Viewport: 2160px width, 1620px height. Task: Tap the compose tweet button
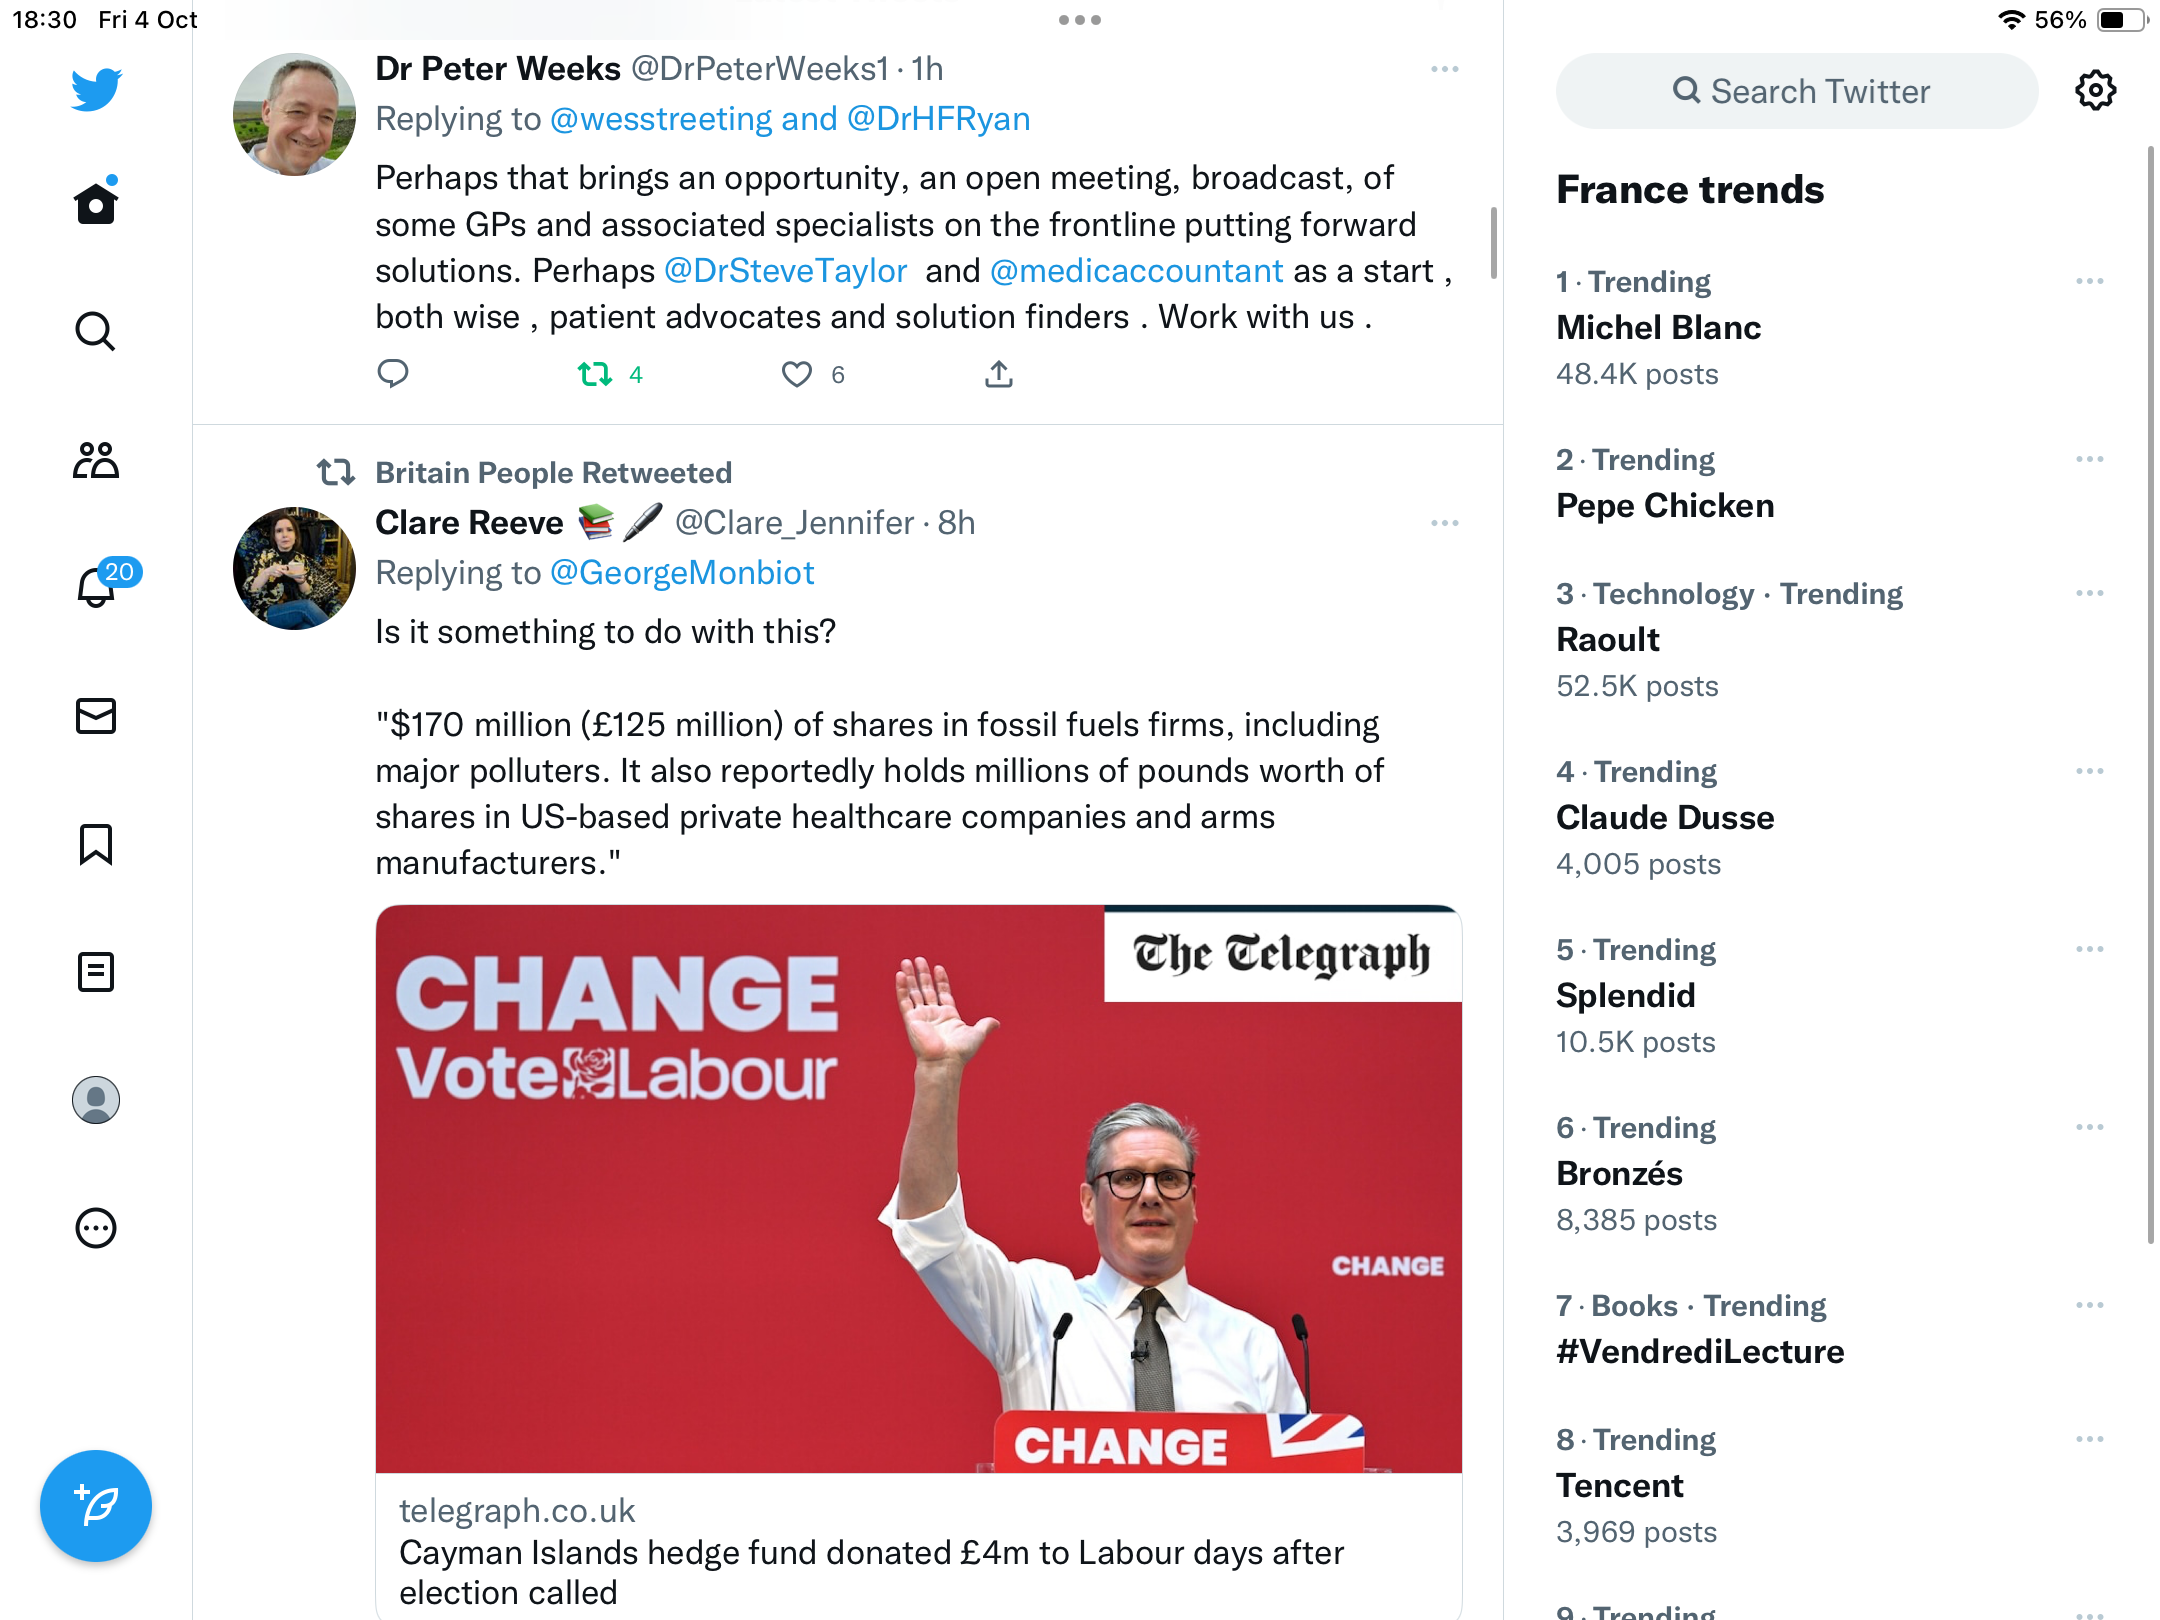tap(96, 1506)
